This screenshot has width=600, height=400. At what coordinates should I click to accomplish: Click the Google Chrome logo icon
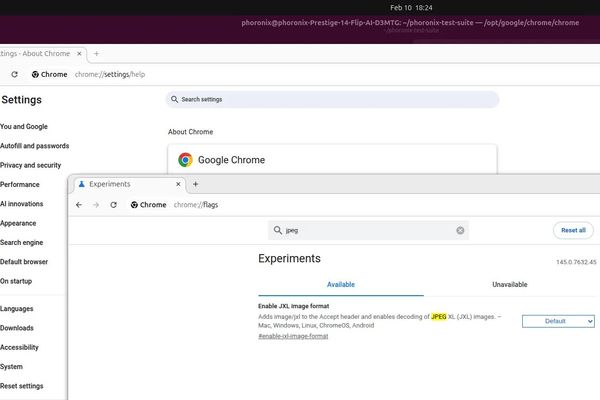pos(185,160)
